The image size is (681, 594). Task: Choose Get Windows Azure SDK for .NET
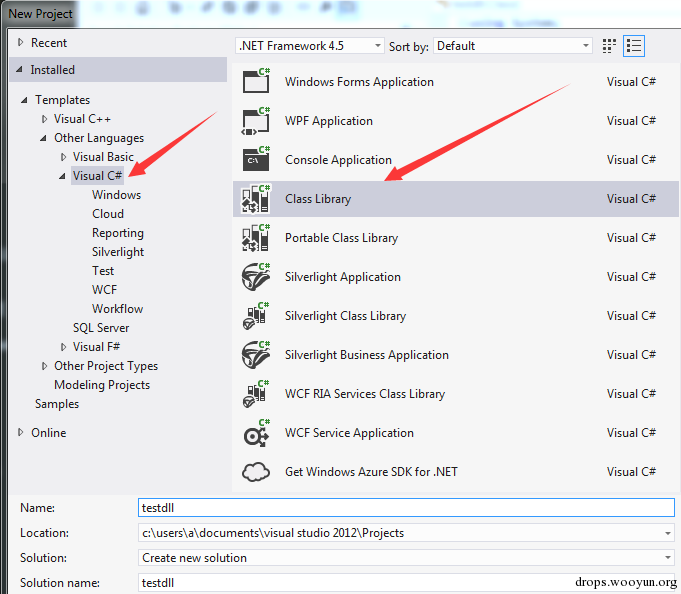coord(371,472)
